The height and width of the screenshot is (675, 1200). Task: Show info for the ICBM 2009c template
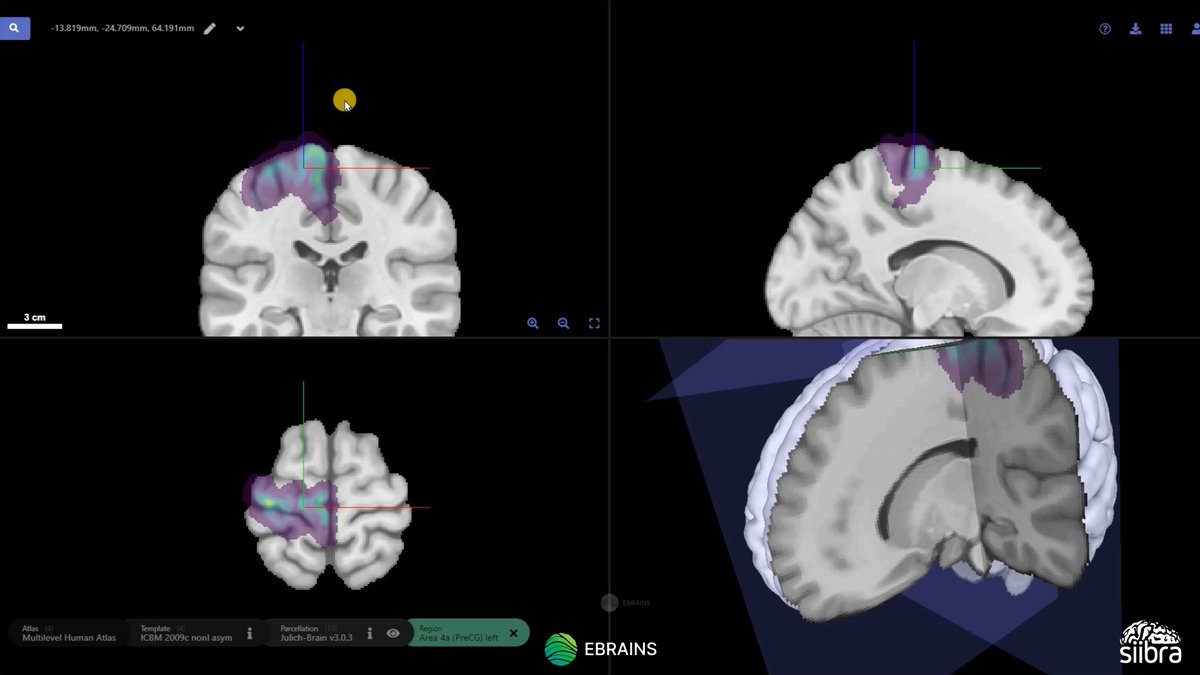click(250, 633)
